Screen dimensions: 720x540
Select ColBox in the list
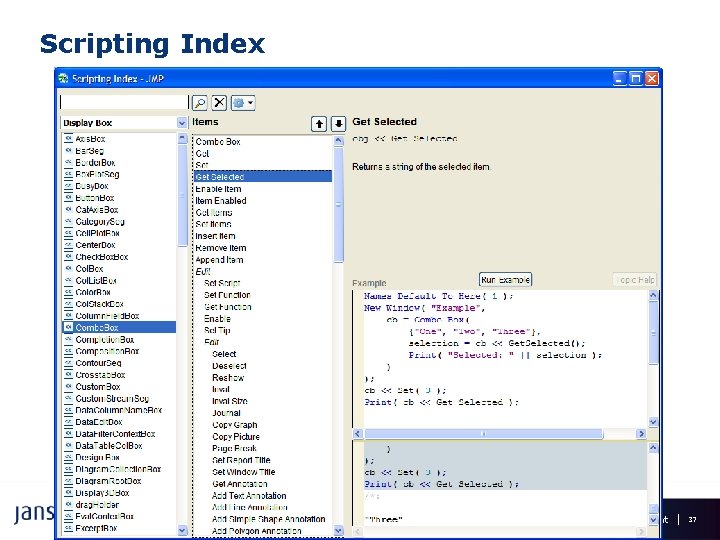point(89,269)
